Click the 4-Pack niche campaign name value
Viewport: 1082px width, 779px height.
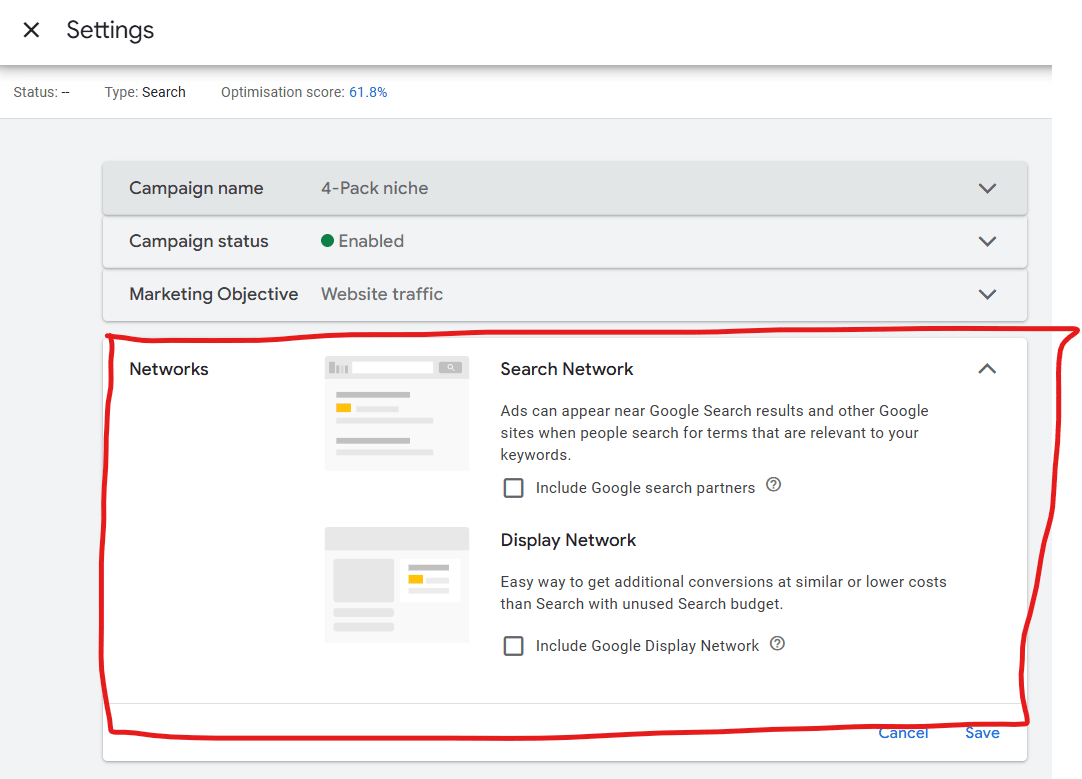(375, 188)
